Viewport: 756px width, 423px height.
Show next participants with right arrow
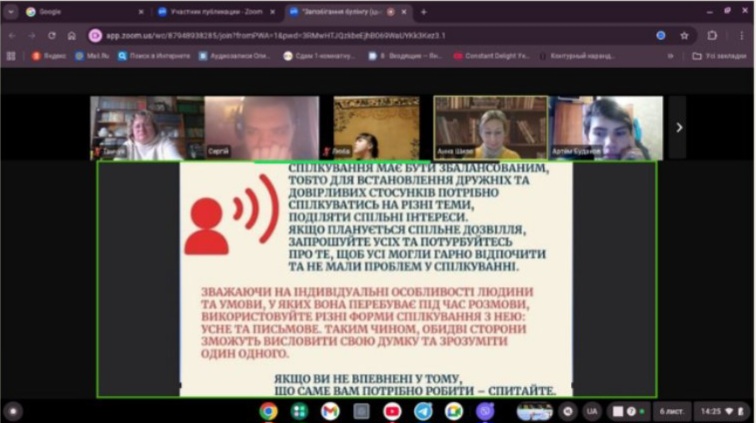click(x=679, y=127)
